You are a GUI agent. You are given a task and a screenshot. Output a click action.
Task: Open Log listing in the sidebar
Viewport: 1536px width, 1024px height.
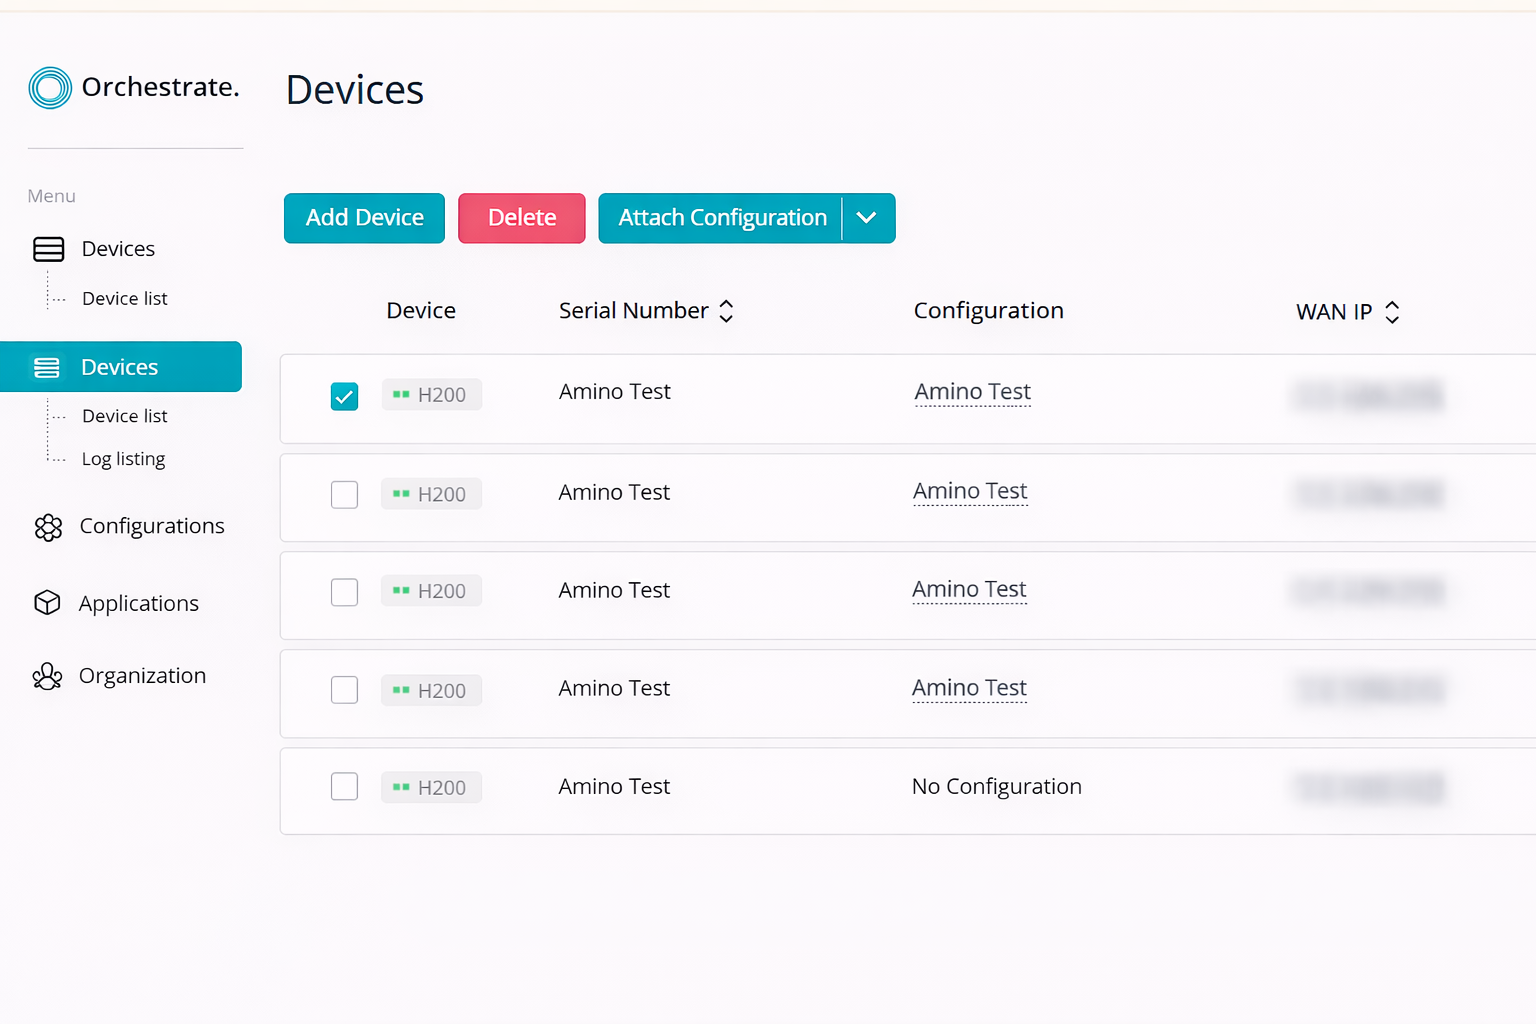pos(123,459)
